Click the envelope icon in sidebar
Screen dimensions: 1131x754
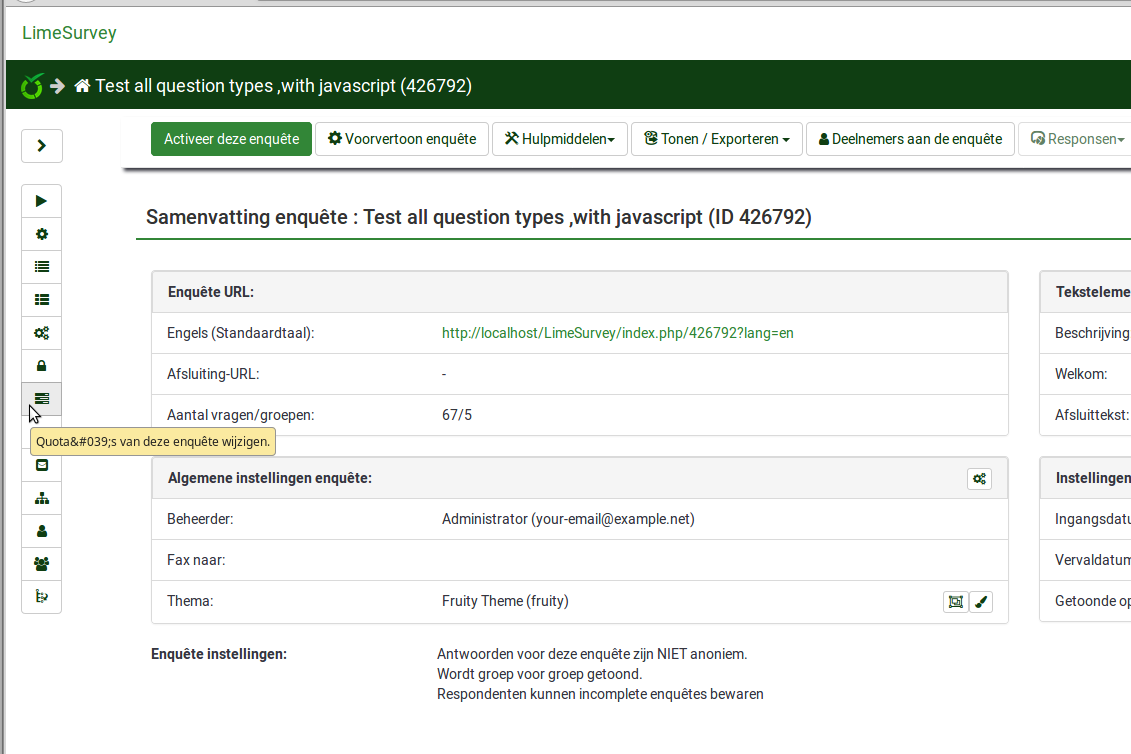coord(41,465)
